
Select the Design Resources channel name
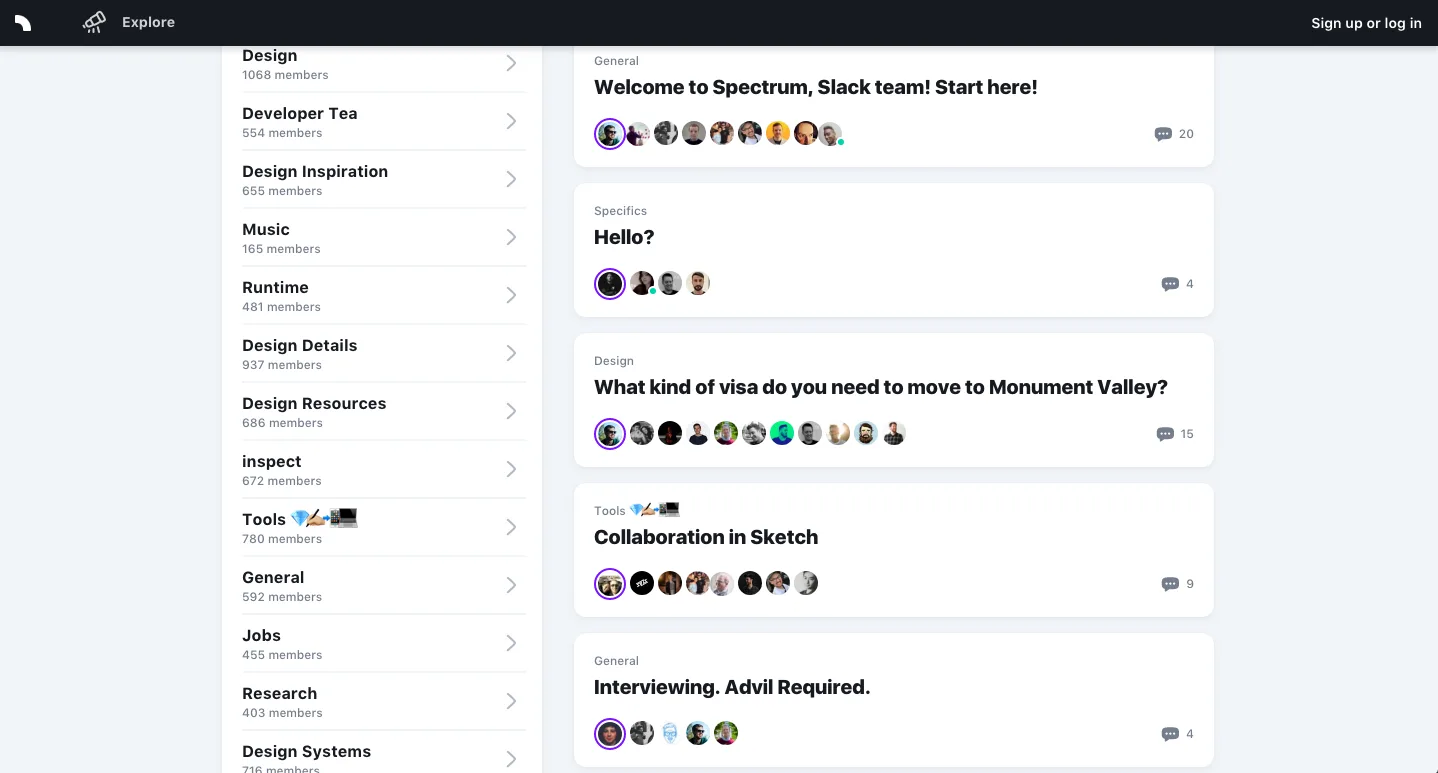pyautogui.click(x=314, y=403)
